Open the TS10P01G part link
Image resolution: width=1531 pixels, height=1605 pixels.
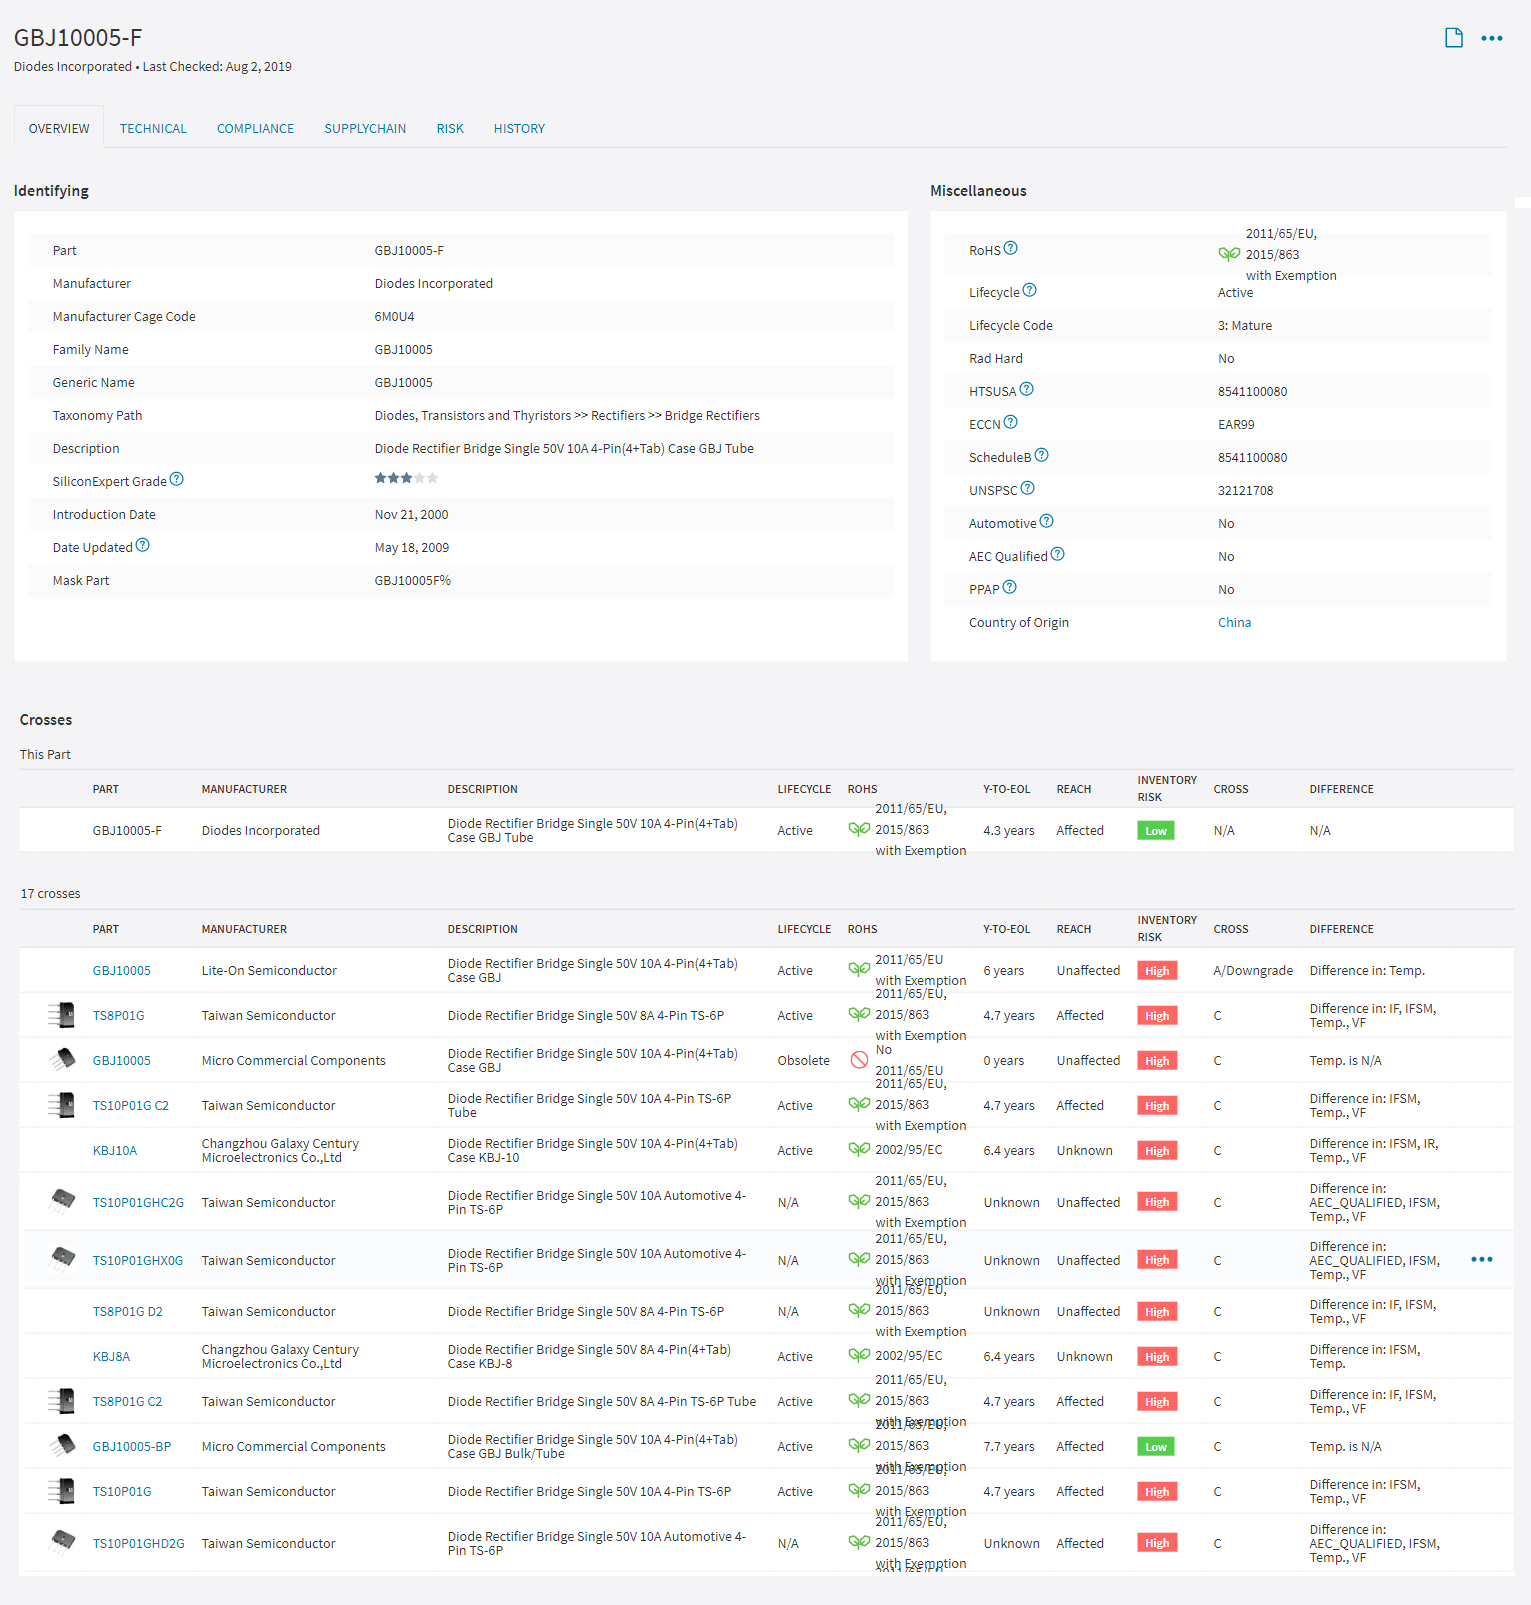click(x=122, y=1491)
